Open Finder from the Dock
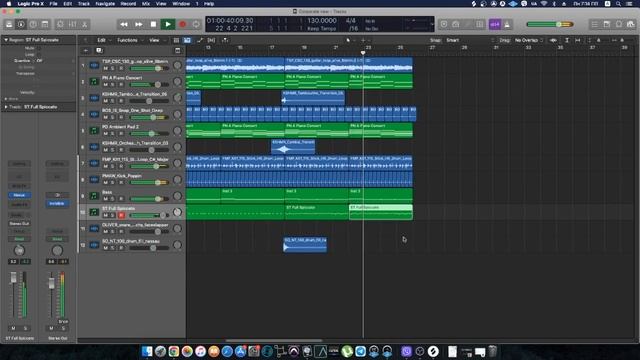This screenshot has height=360, width=640. pos(147,351)
